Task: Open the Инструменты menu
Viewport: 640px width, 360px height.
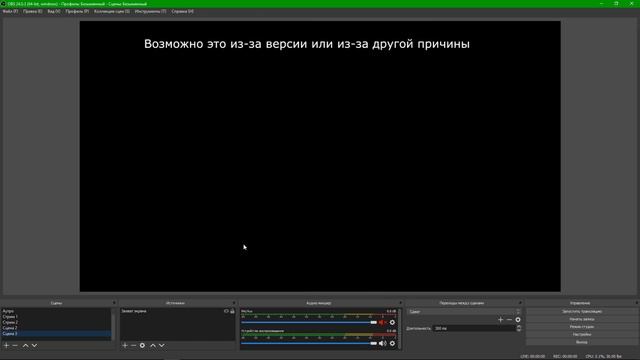Action: point(151,11)
